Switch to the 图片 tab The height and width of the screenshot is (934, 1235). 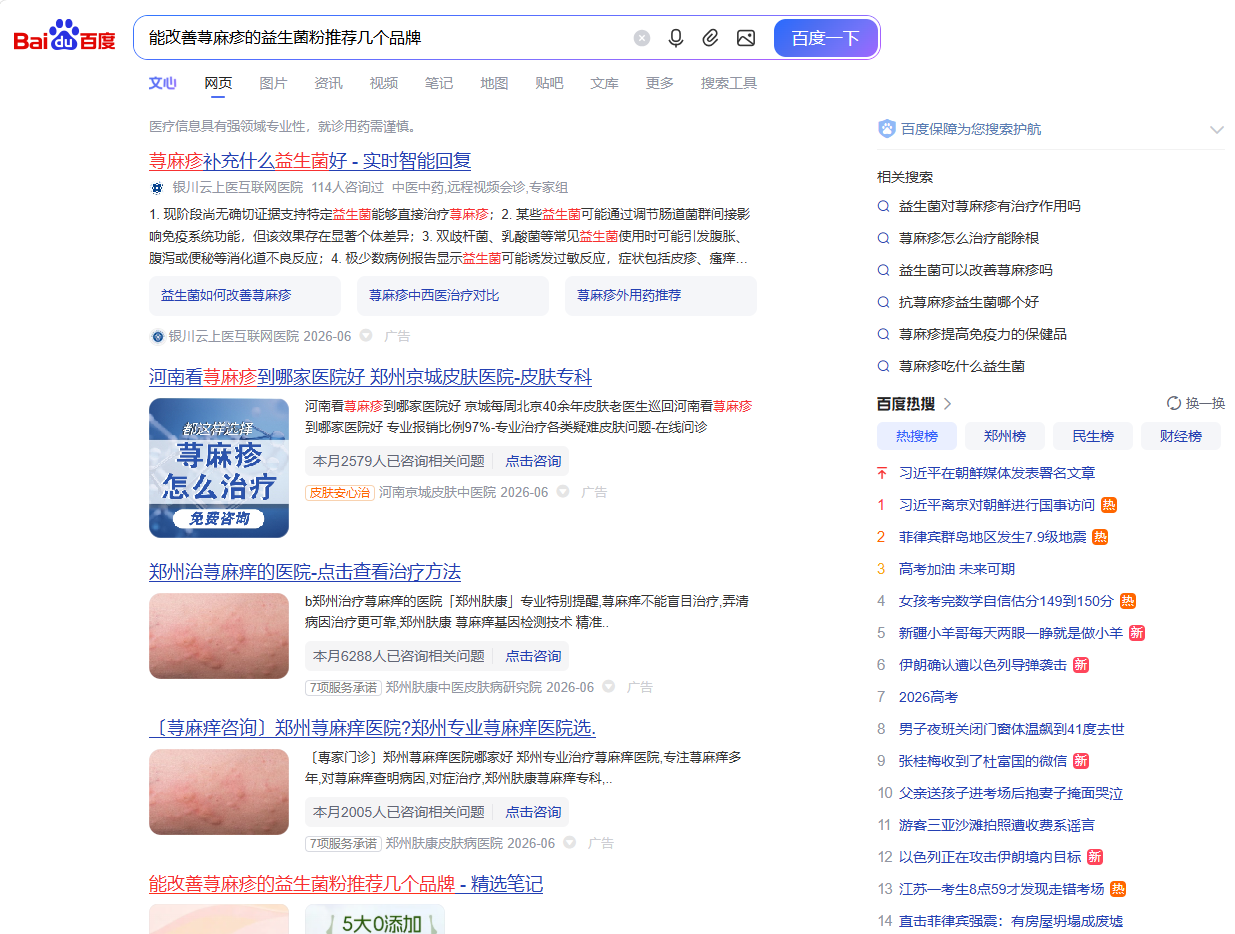273,83
